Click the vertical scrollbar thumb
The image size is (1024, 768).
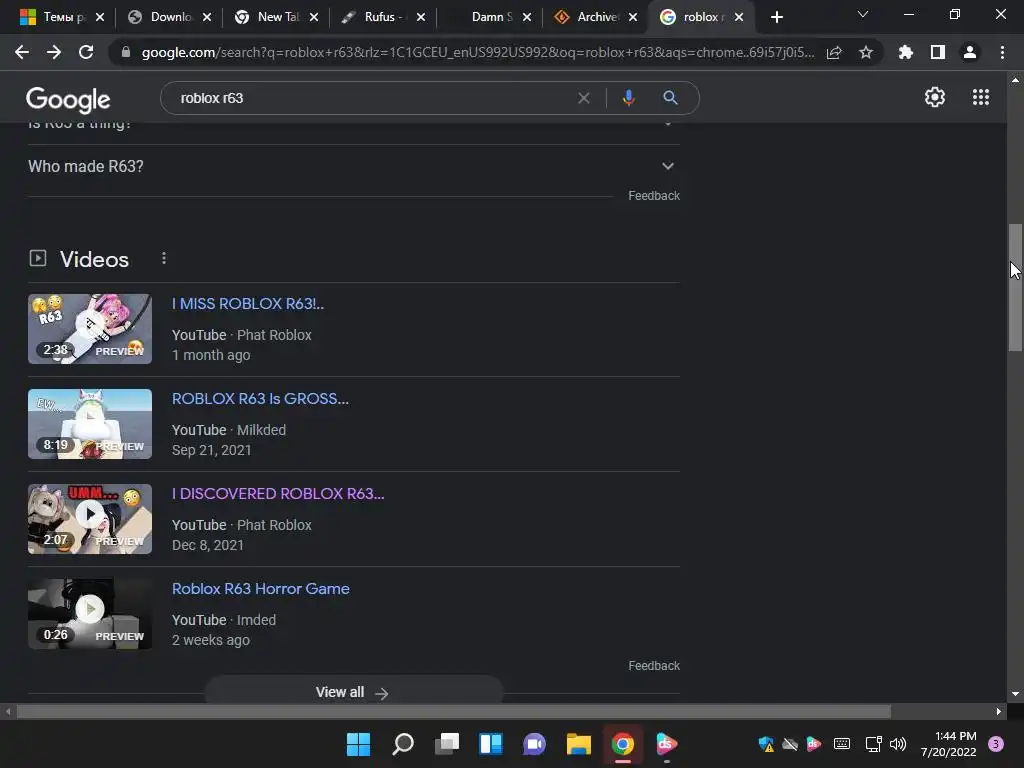1015,288
